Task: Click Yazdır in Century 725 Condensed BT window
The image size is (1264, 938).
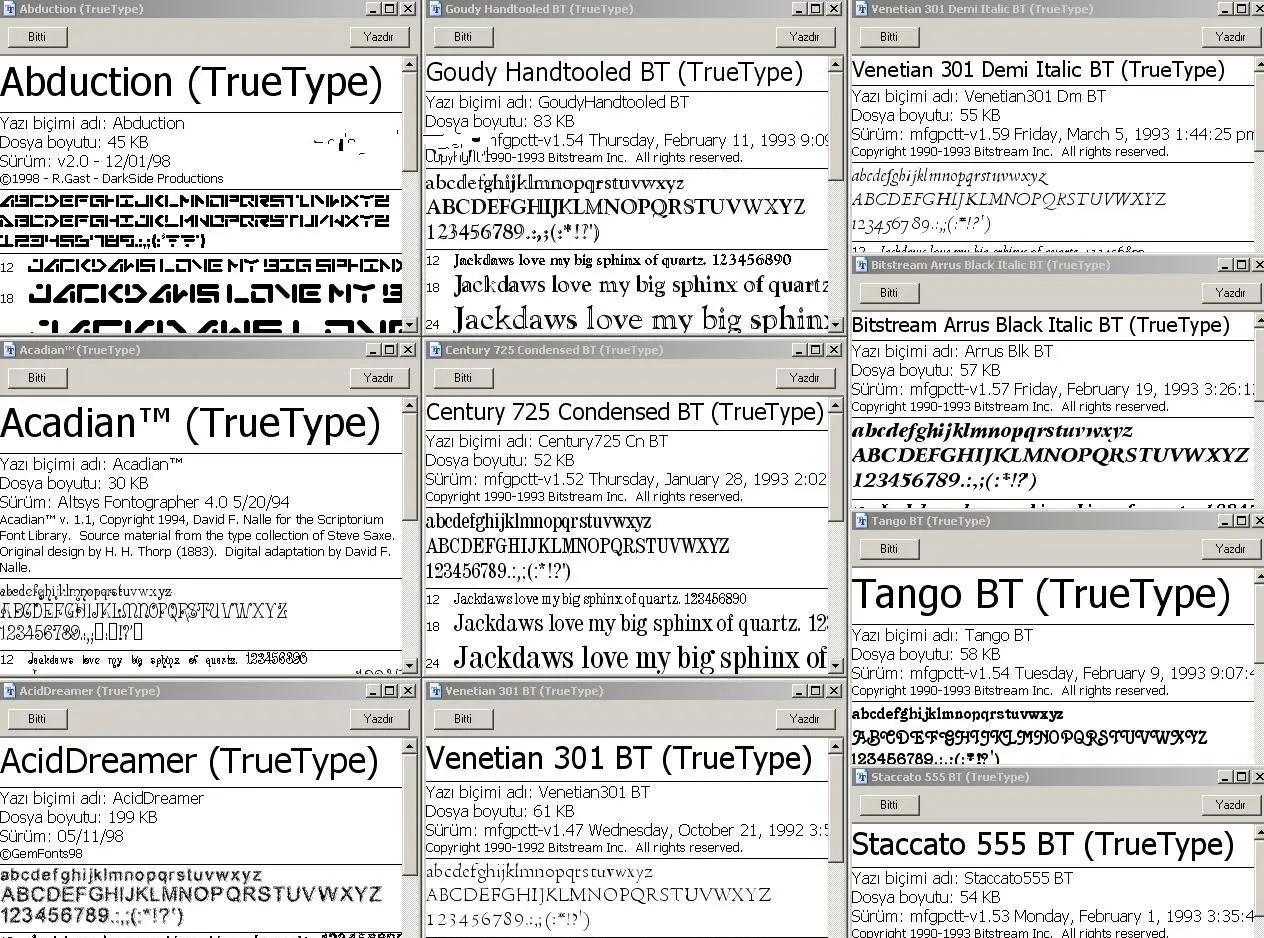Action: click(805, 378)
